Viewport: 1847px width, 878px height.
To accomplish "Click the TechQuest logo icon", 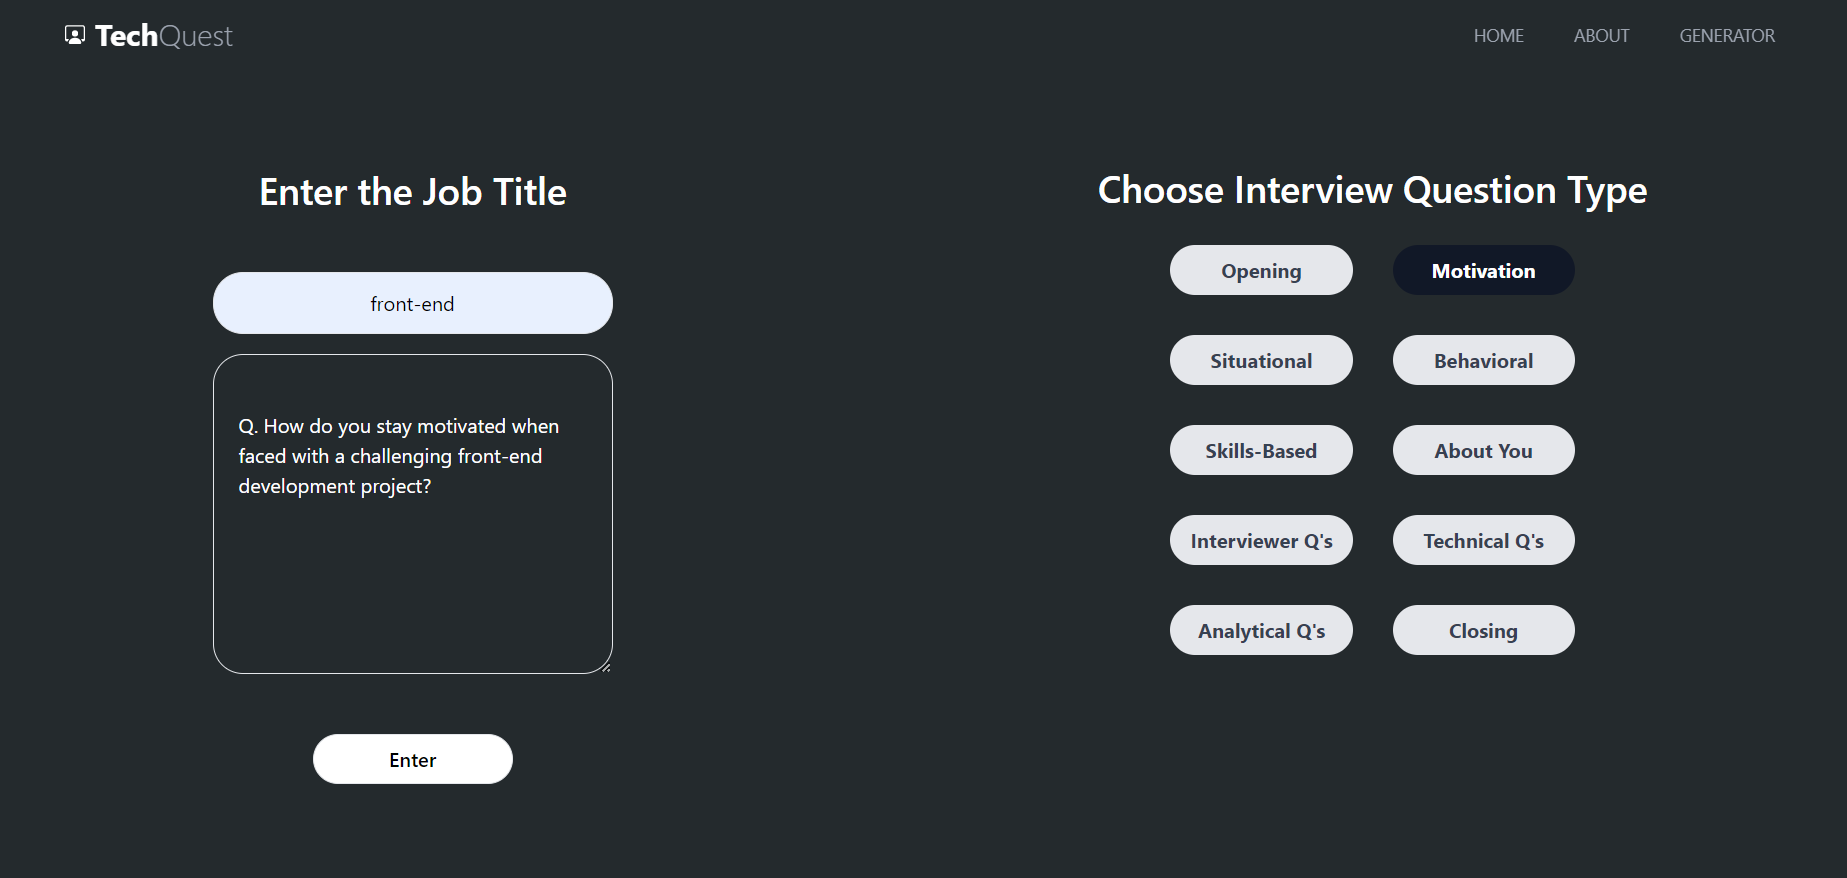I will 75,36.
